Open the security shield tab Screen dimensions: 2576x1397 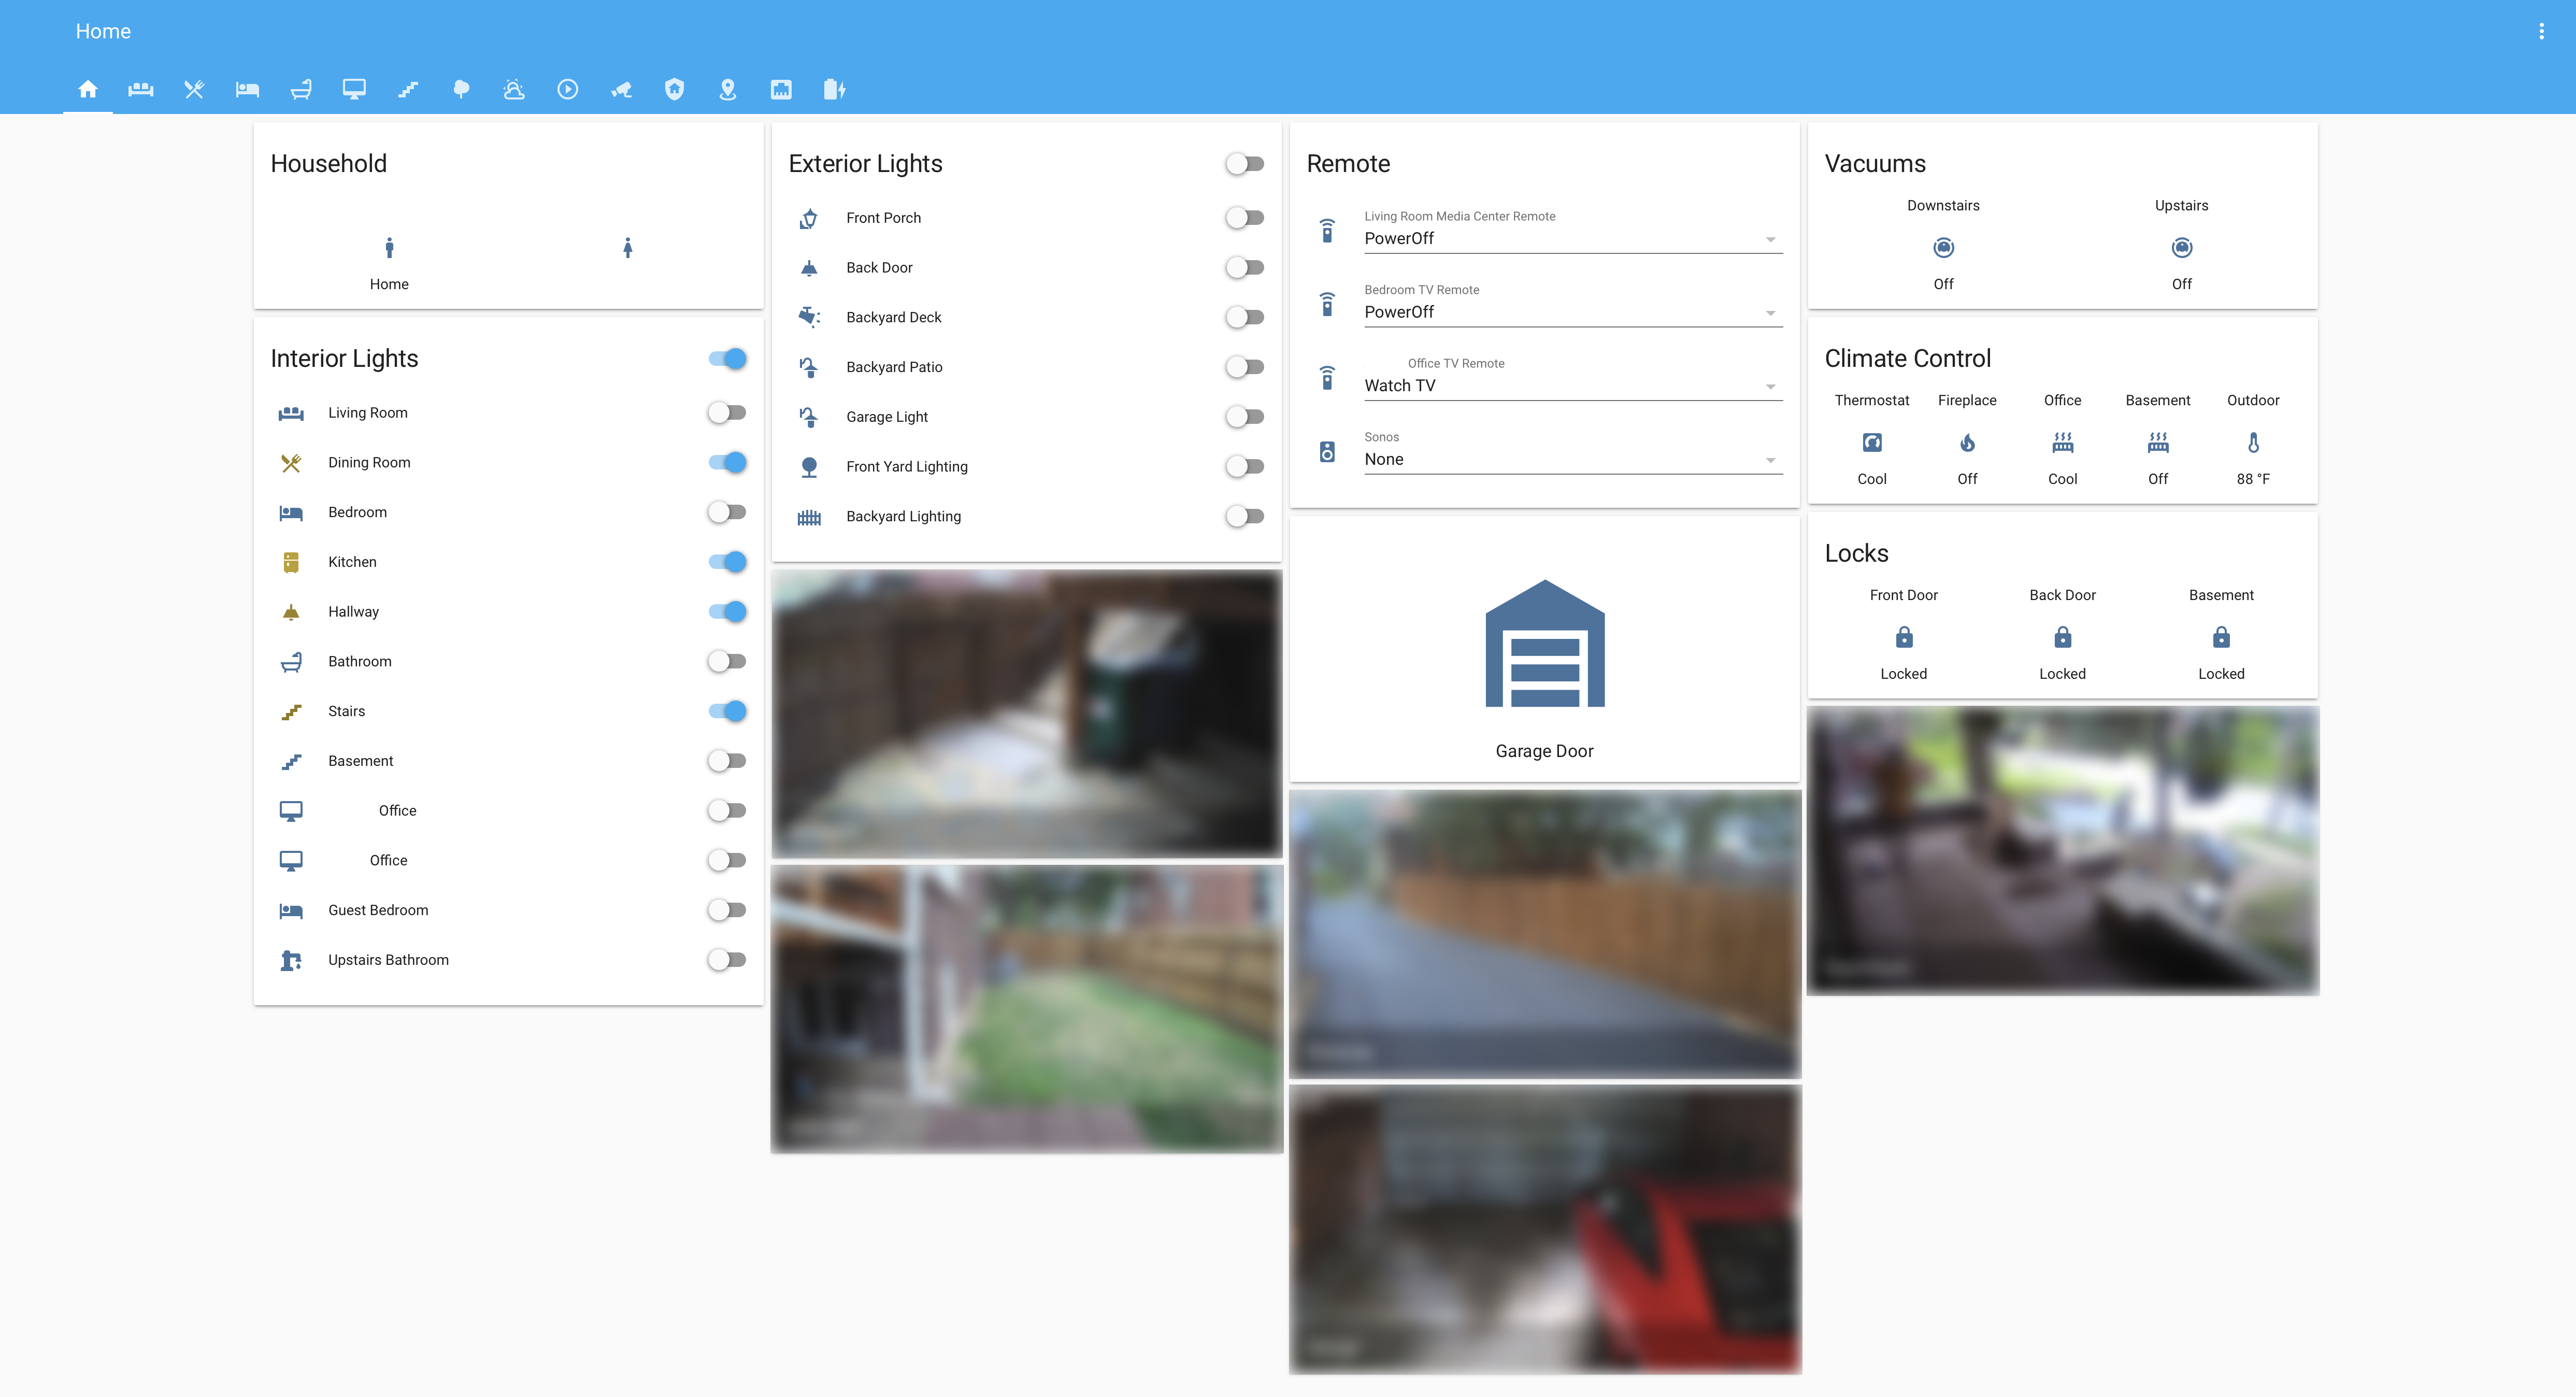click(x=674, y=89)
